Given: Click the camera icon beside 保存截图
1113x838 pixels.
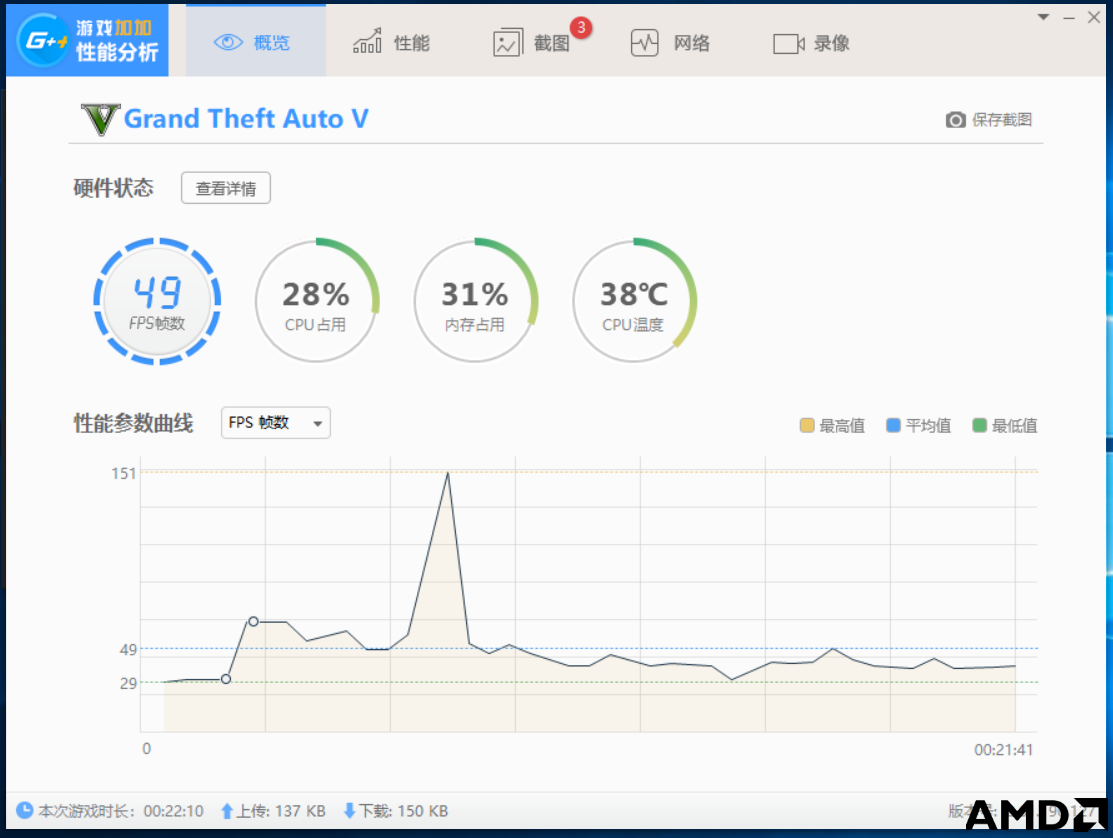Looking at the screenshot, I should (x=955, y=120).
